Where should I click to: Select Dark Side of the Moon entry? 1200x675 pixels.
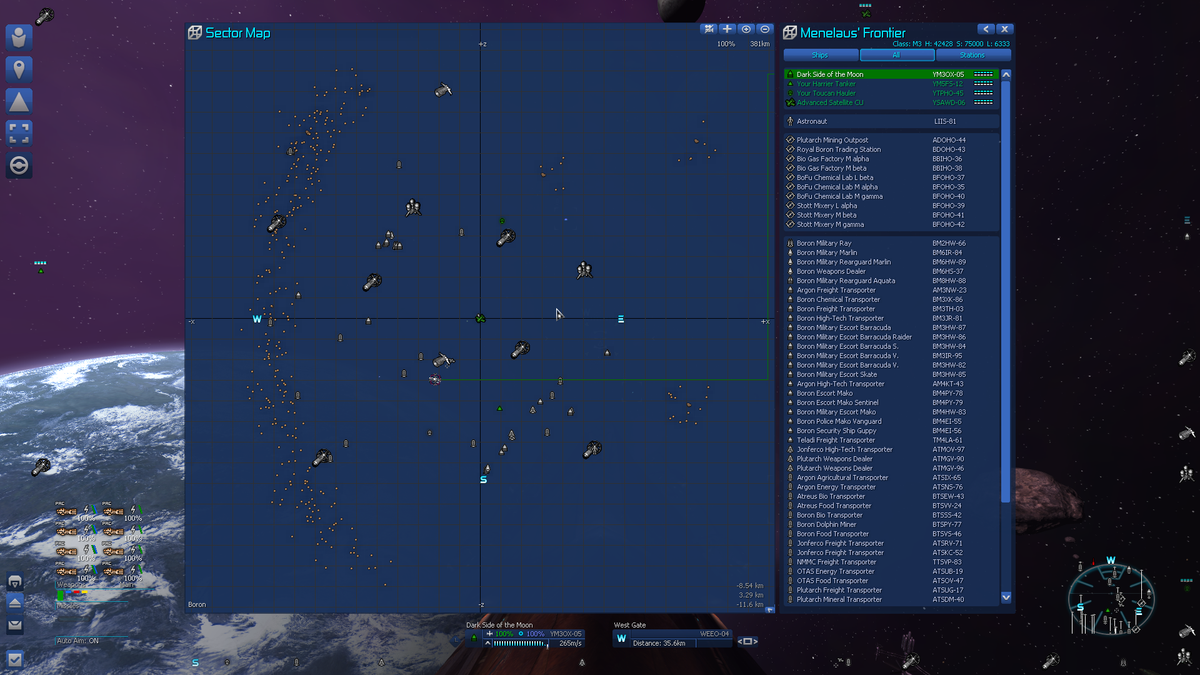[x=892, y=74]
